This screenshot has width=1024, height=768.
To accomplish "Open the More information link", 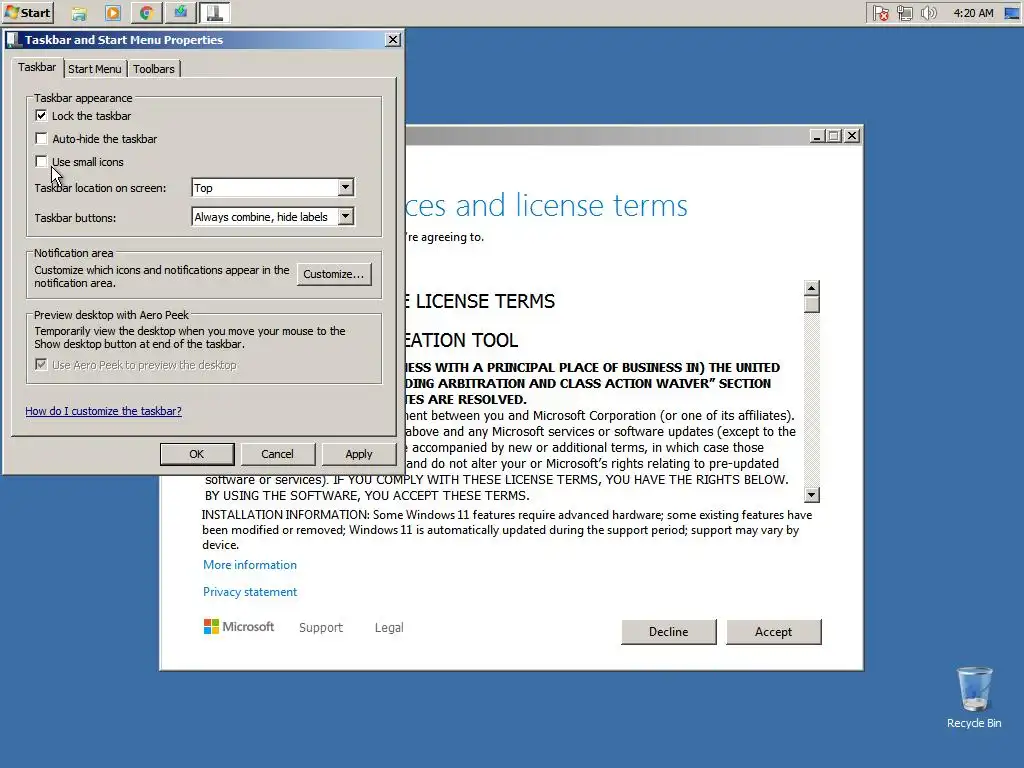I will (x=249, y=565).
